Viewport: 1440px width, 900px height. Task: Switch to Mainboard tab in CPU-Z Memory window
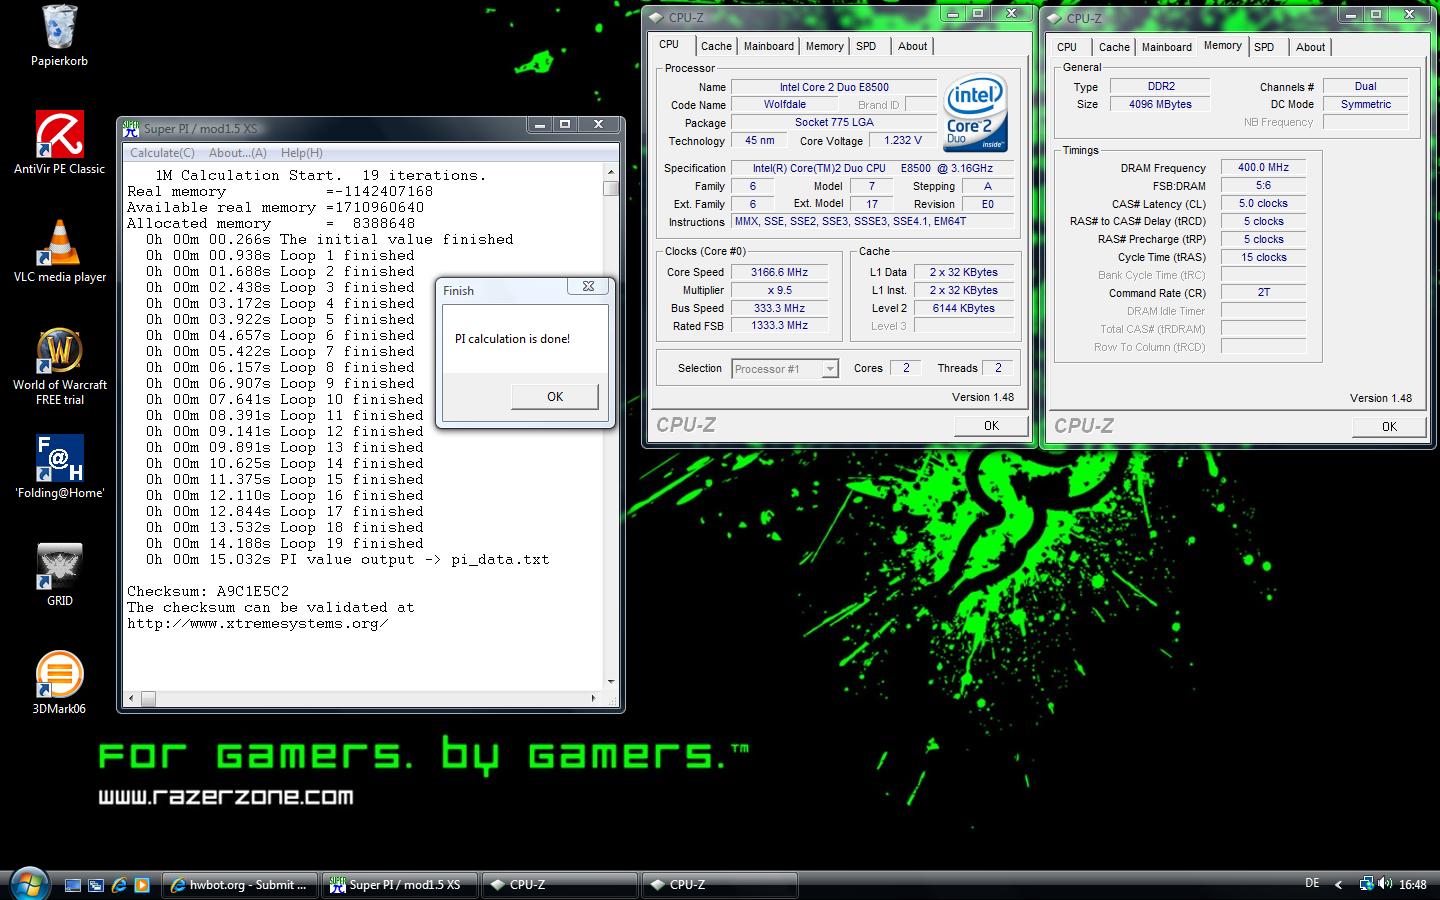pyautogui.click(x=1166, y=47)
